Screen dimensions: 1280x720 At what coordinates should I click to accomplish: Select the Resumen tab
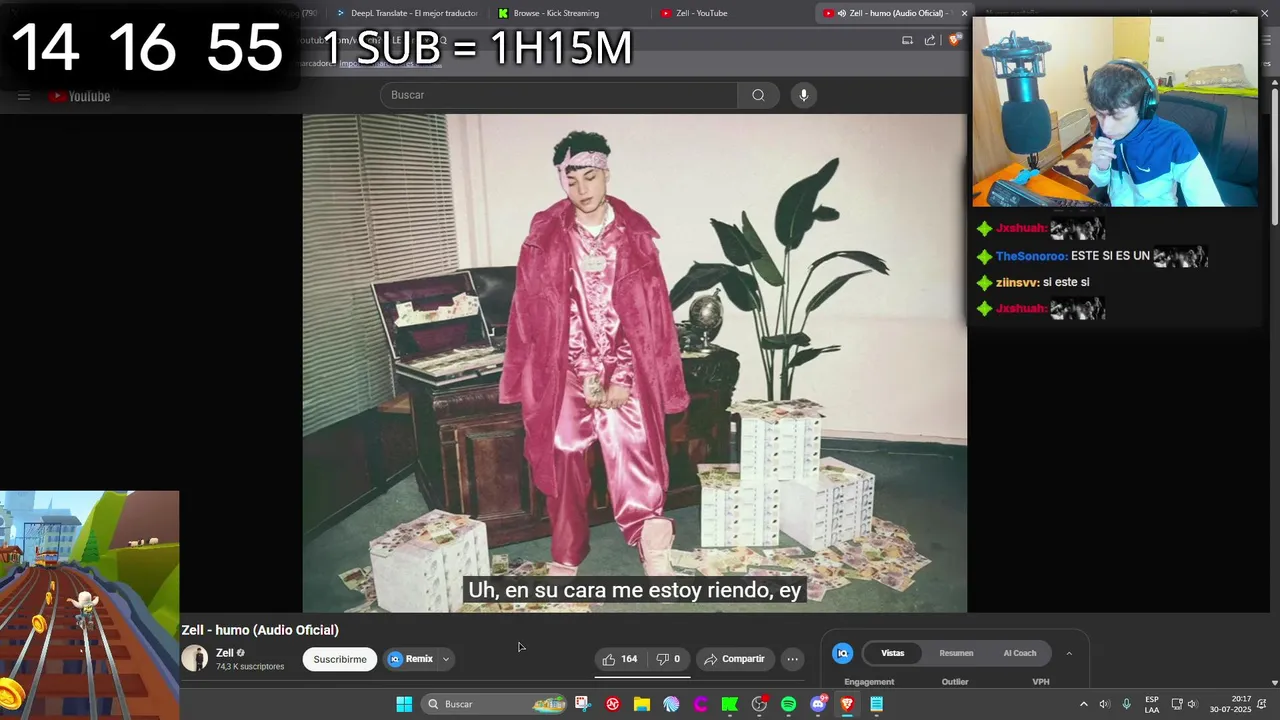coord(956,653)
